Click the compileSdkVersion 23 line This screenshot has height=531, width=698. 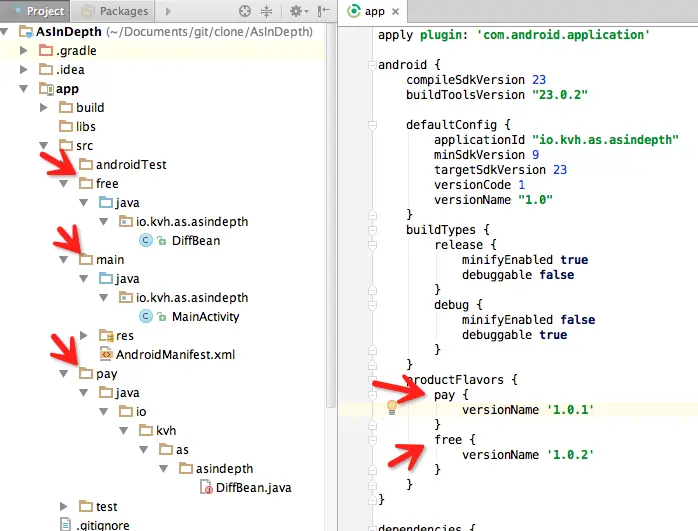point(475,80)
